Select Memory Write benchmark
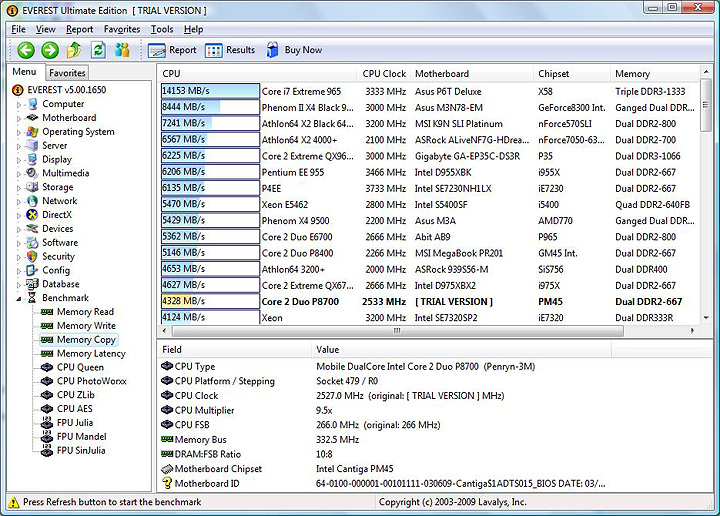The width and height of the screenshot is (720, 516). click(86, 326)
